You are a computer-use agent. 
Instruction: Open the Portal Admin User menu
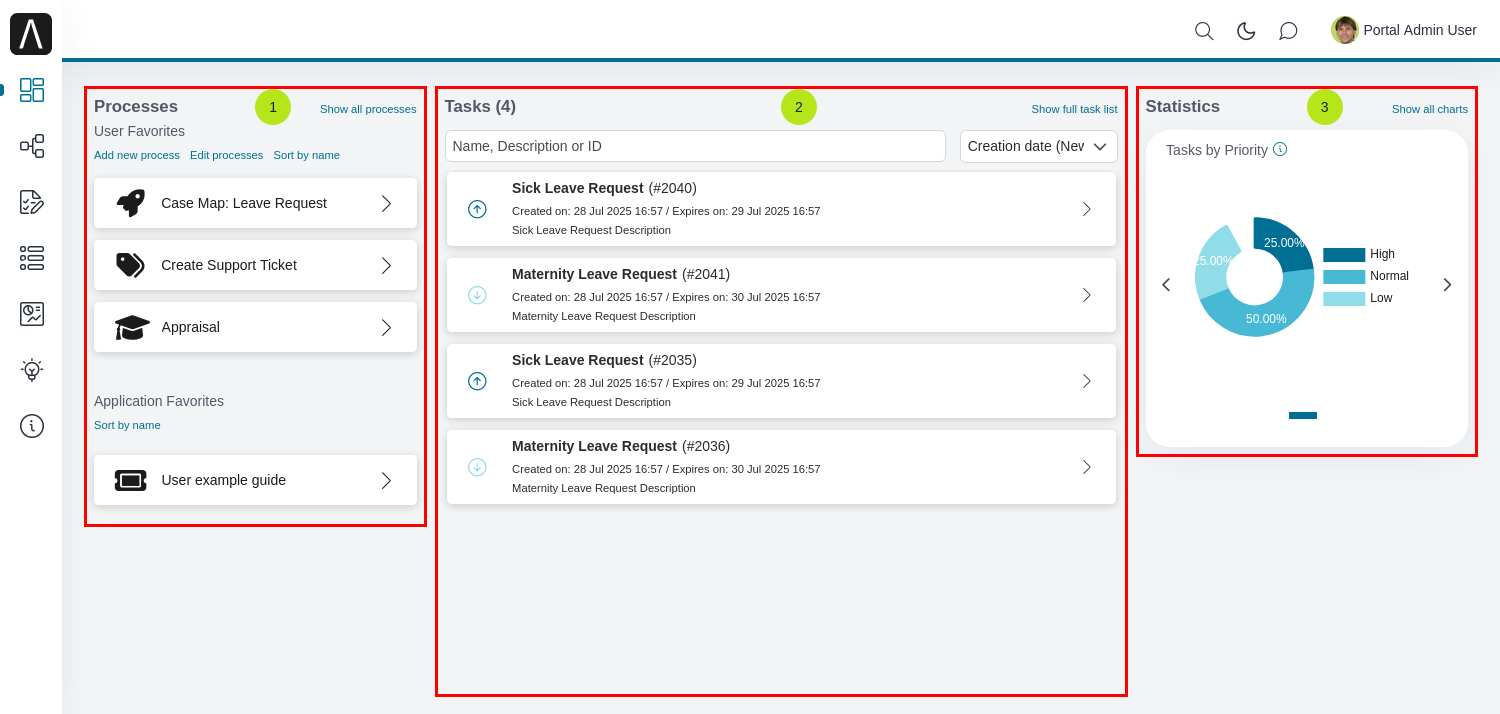coord(1404,30)
